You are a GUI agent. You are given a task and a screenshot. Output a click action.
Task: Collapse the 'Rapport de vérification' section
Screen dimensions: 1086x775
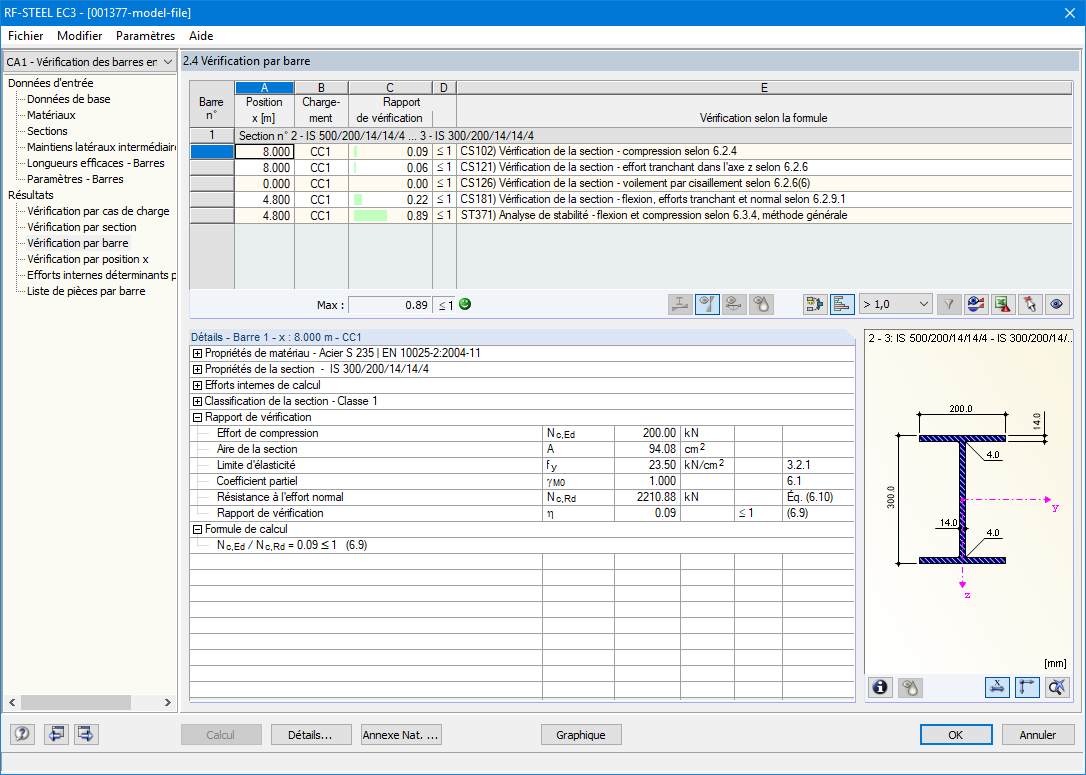tap(197, 418)
